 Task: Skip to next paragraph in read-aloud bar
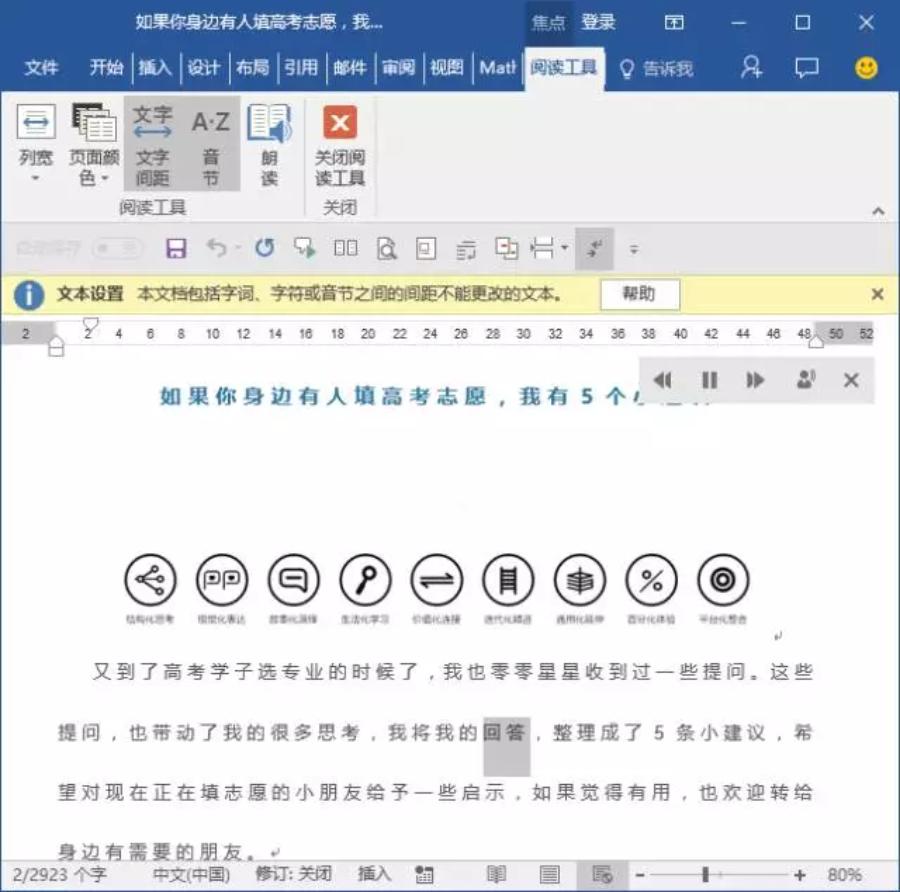pos(754,380)
